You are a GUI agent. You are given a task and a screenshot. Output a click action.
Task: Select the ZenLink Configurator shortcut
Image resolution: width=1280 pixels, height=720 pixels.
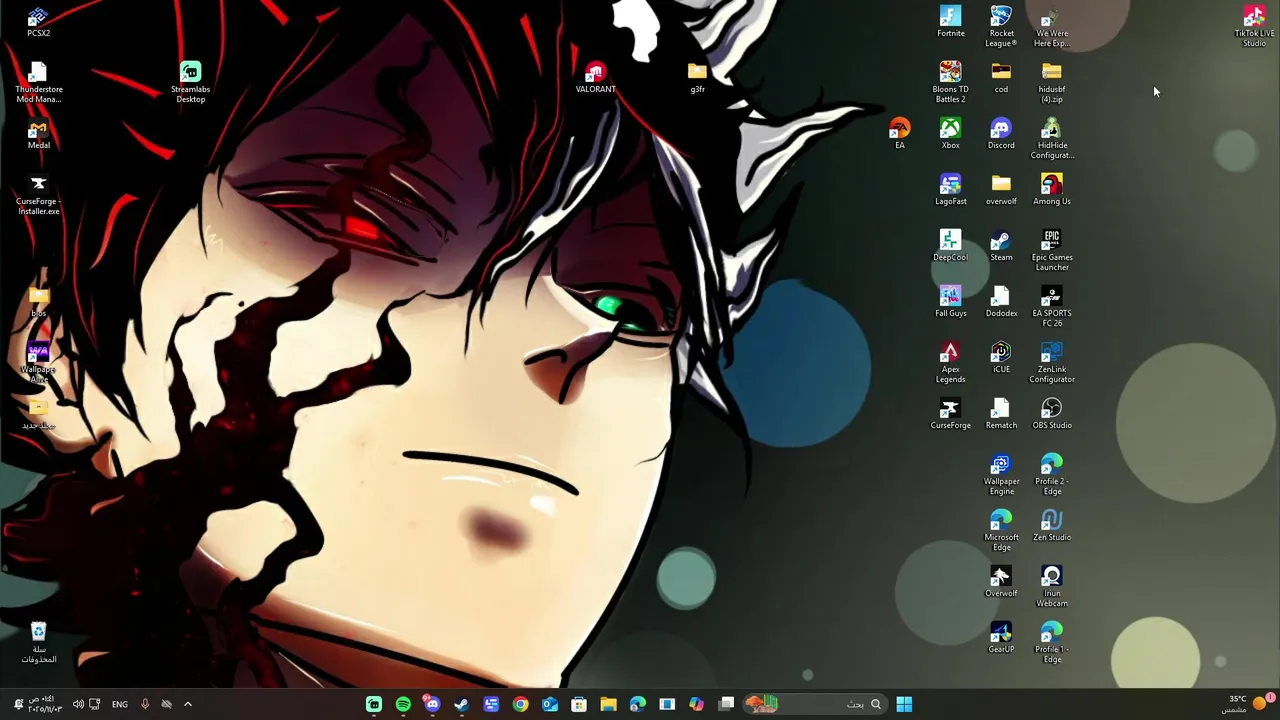click(1051, 364)
